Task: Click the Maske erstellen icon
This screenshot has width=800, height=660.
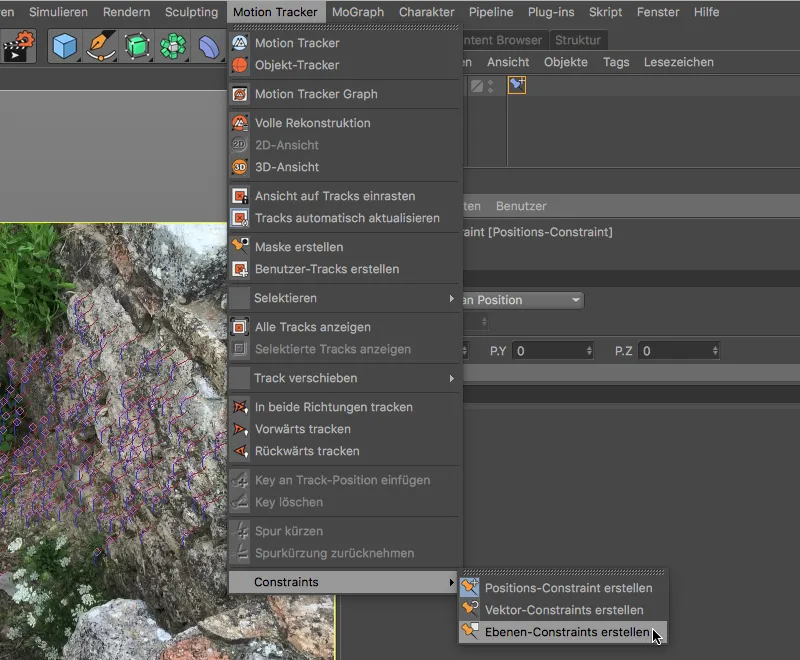Action: coord(240,247)
